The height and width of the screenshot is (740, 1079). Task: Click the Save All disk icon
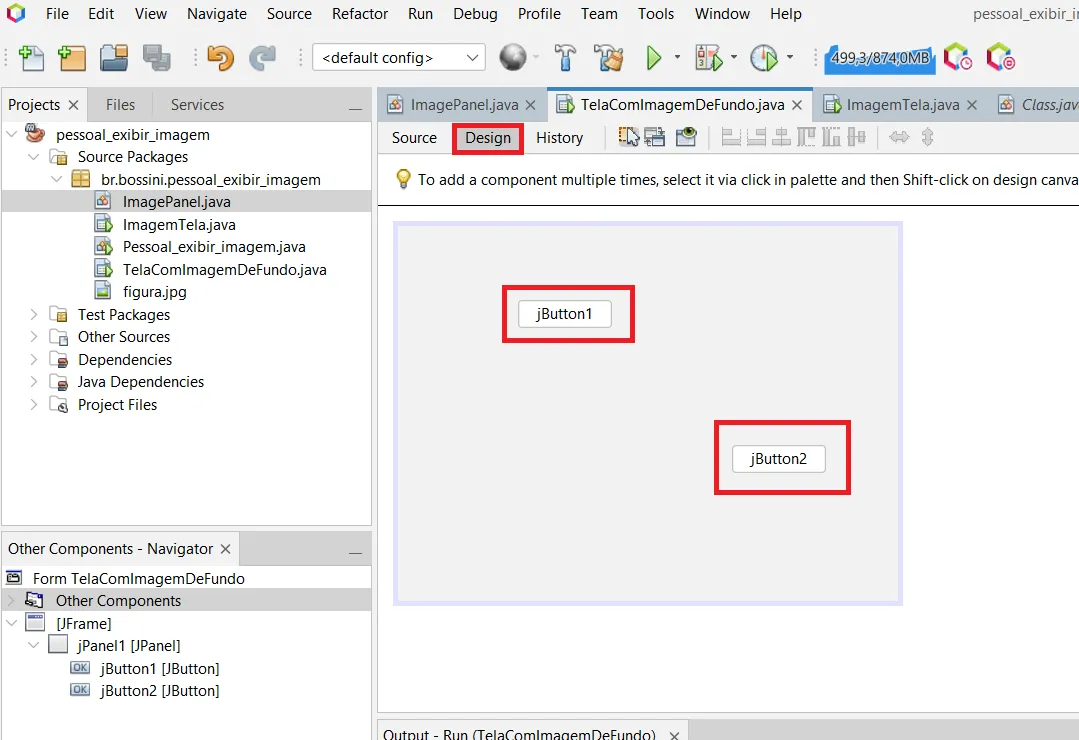point(157,59)
